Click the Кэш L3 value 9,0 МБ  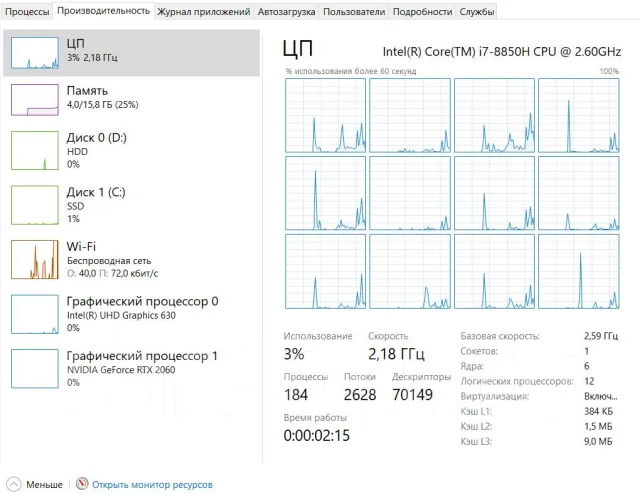[x=598, y=442]
